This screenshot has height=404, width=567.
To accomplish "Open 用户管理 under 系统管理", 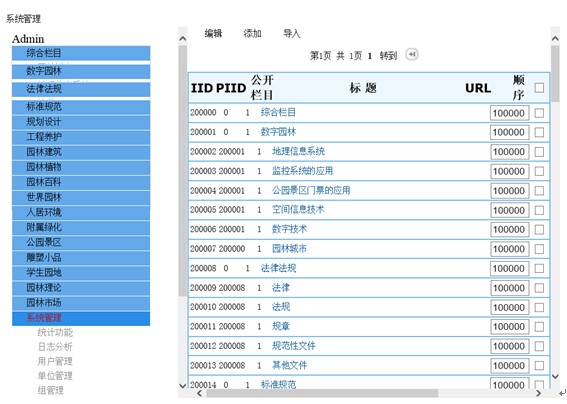I will tap(55, 361).
